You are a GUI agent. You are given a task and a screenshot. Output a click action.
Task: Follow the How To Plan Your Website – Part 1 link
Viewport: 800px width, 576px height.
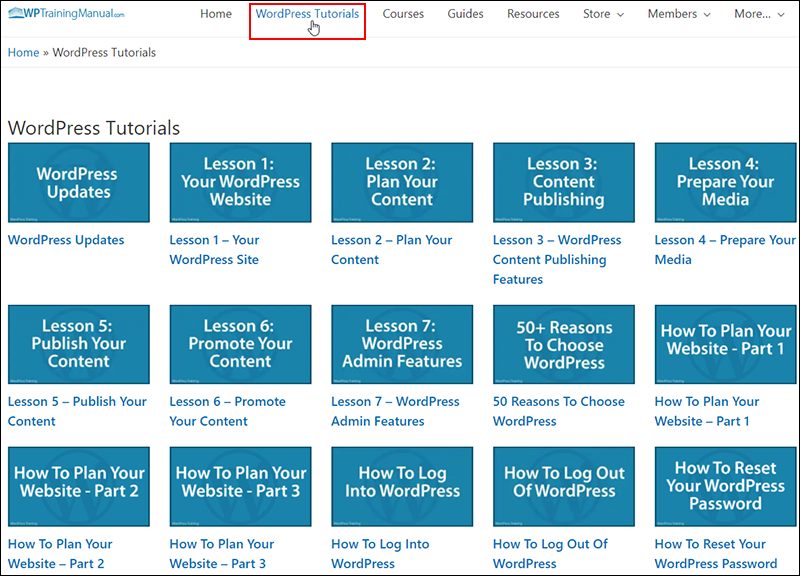(707, 411)
